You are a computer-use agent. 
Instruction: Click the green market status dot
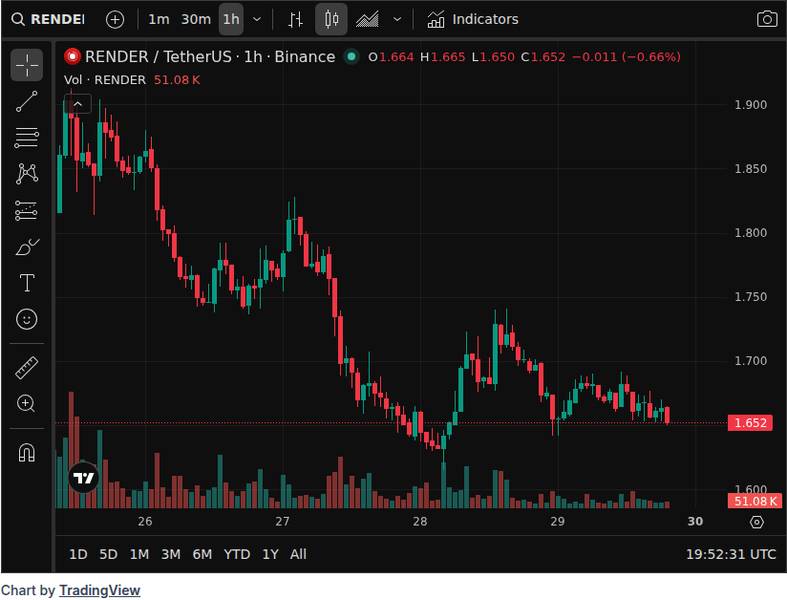click(352, 57)
